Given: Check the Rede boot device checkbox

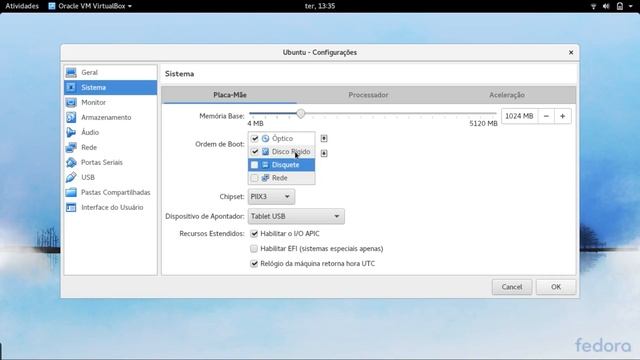Looking at the screenshot, I should click(255, 178).
